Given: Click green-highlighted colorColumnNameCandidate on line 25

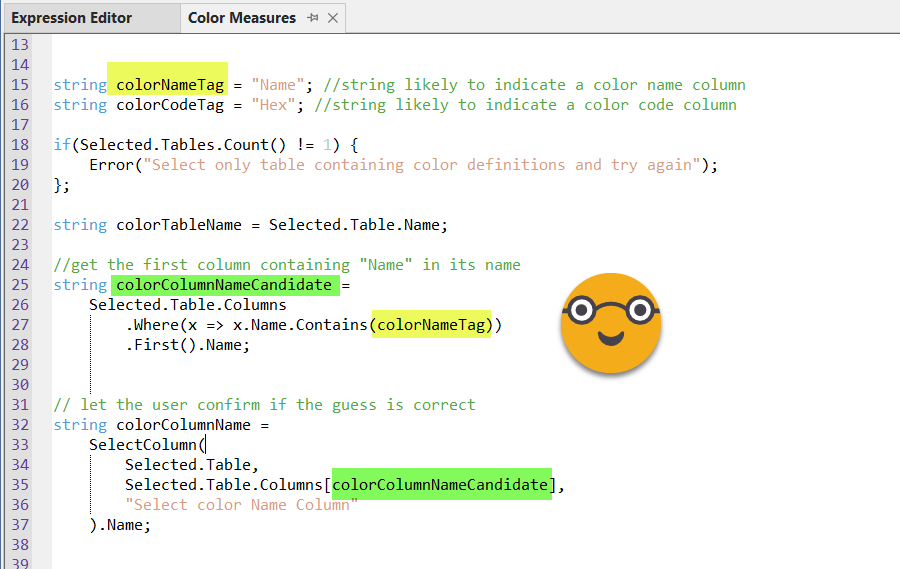Looking at the screenshot, I should point(224,285).
